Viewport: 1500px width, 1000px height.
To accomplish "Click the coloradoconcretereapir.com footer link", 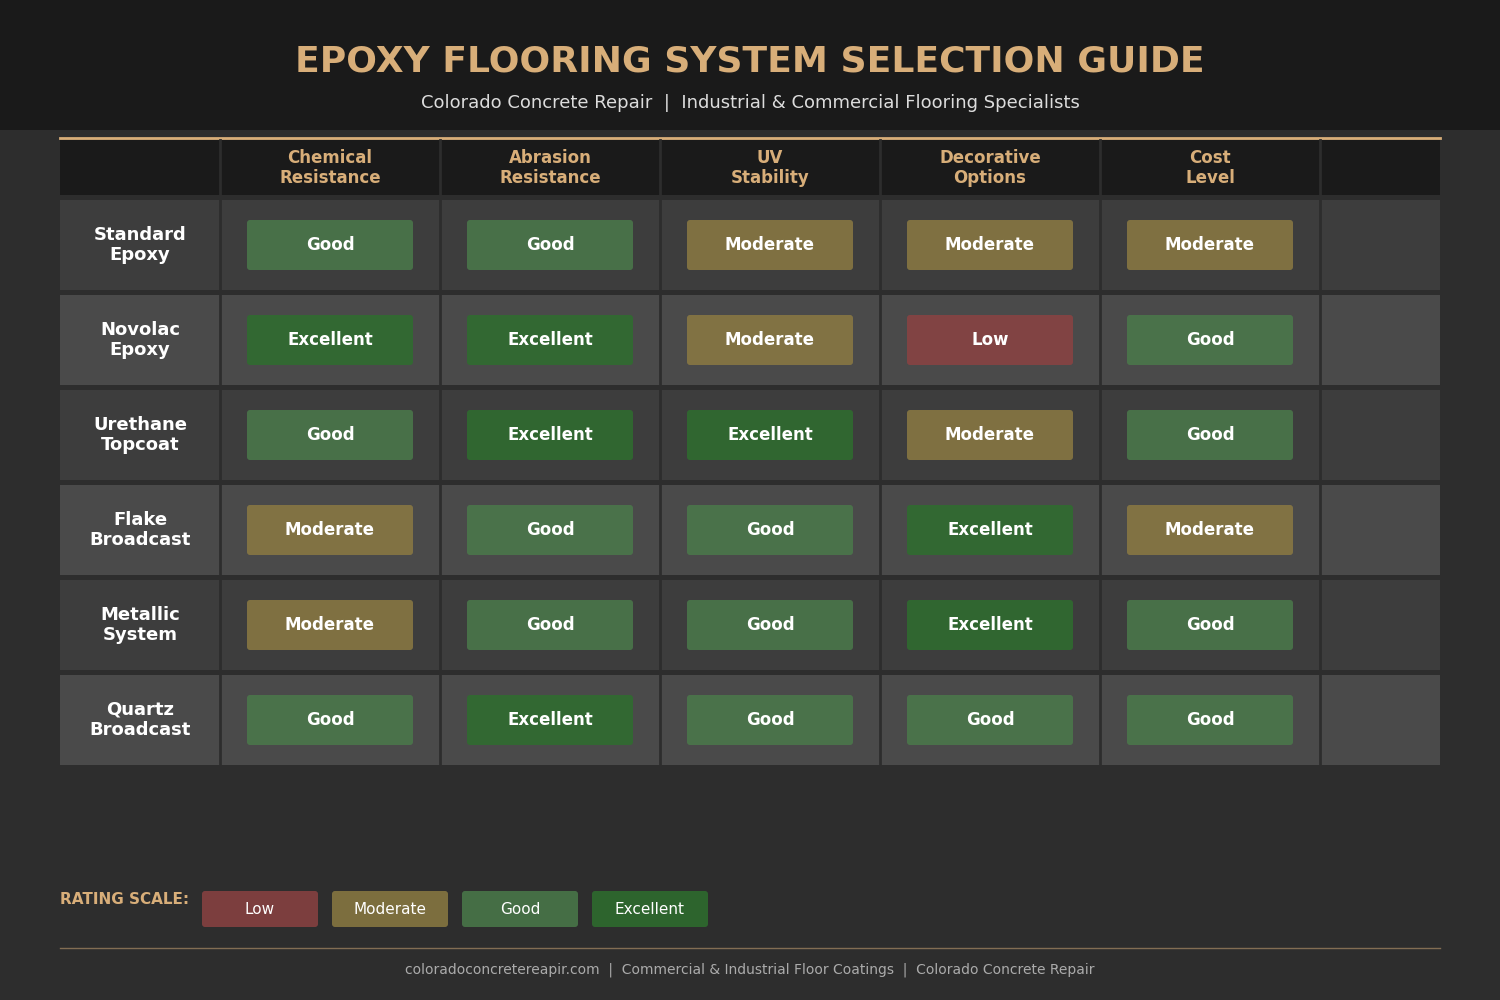I will tap(501, 968).
